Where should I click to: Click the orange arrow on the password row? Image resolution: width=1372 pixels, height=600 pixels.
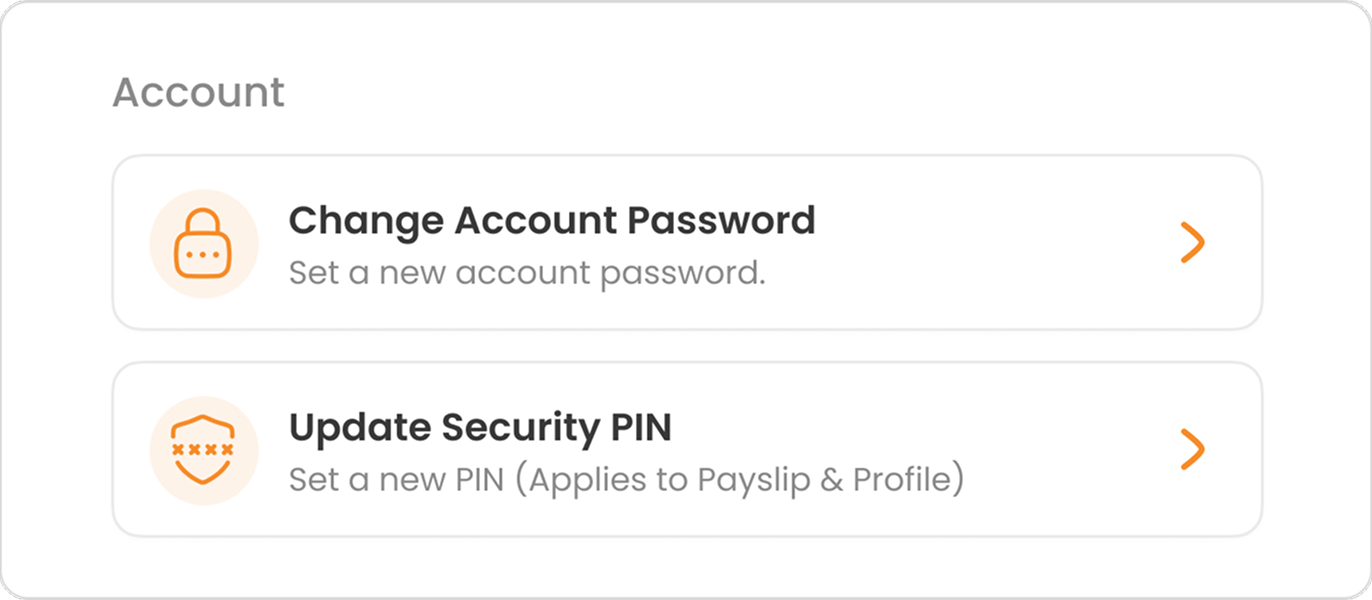coord(1192,243)
